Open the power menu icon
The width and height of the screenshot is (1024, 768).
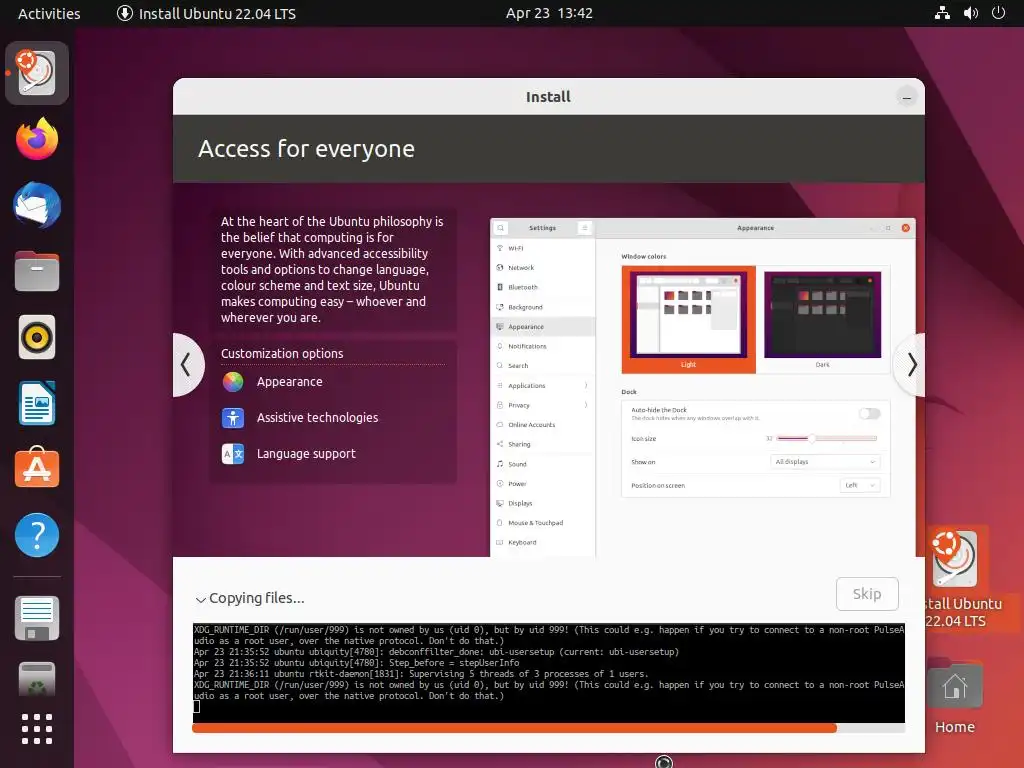pyautogui.click(x=999, y=13)
